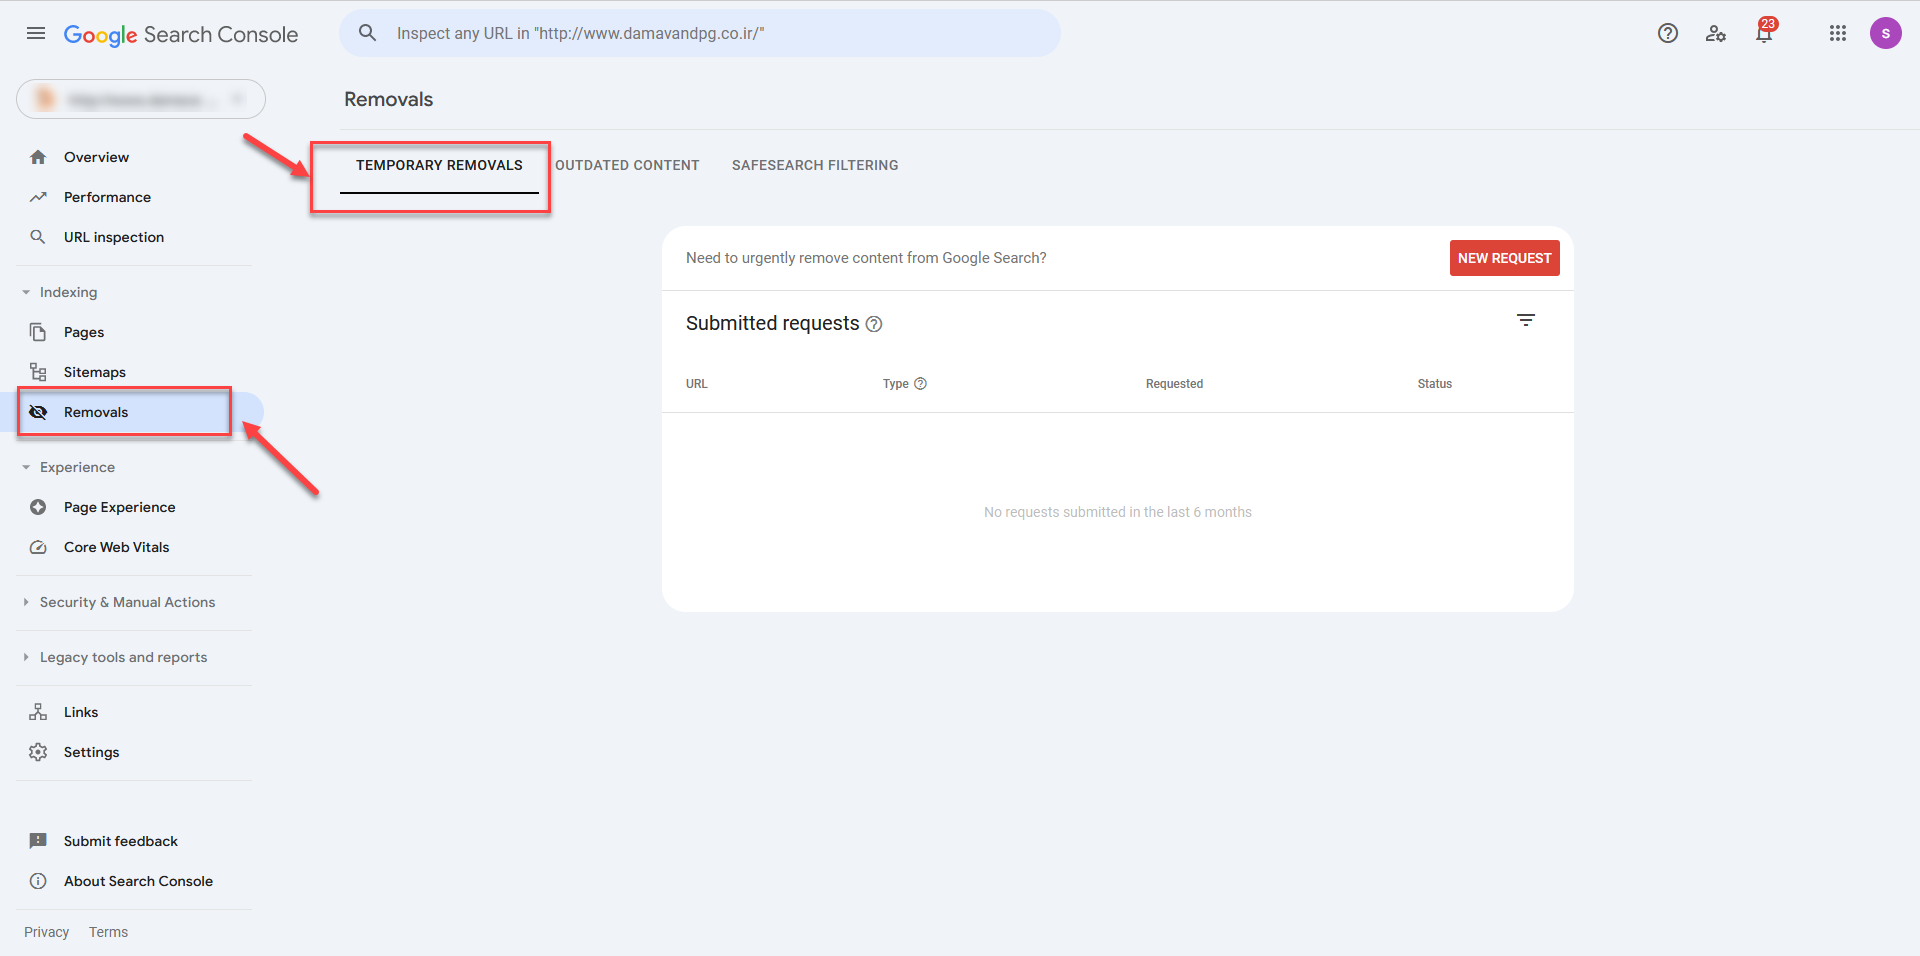Go to Core Web Vitals report

pyautogui.click(x=116, y=547)
